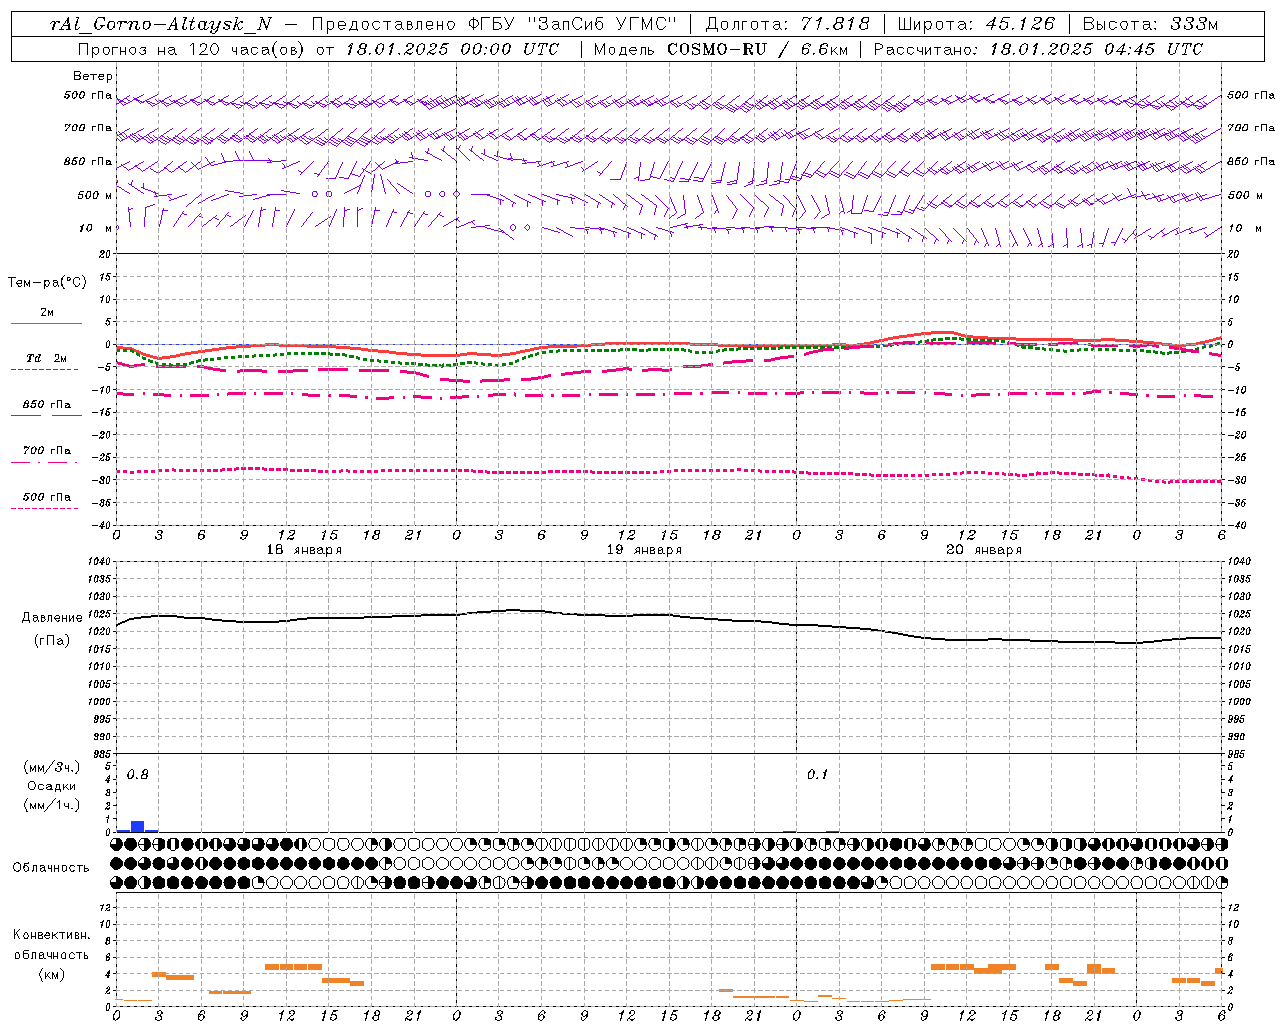Screen dimensions: 1280x1024
Task: Click the 'Модель COSMO-RU / 6.6км' text
Action: pyautogui.click(x=720, y=49)
